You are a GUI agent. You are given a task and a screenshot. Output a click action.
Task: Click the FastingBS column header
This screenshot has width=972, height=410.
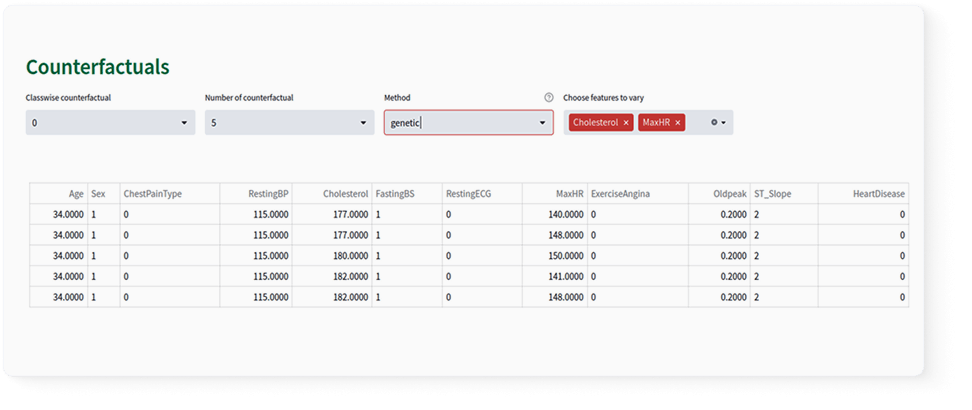click(407, 194)
